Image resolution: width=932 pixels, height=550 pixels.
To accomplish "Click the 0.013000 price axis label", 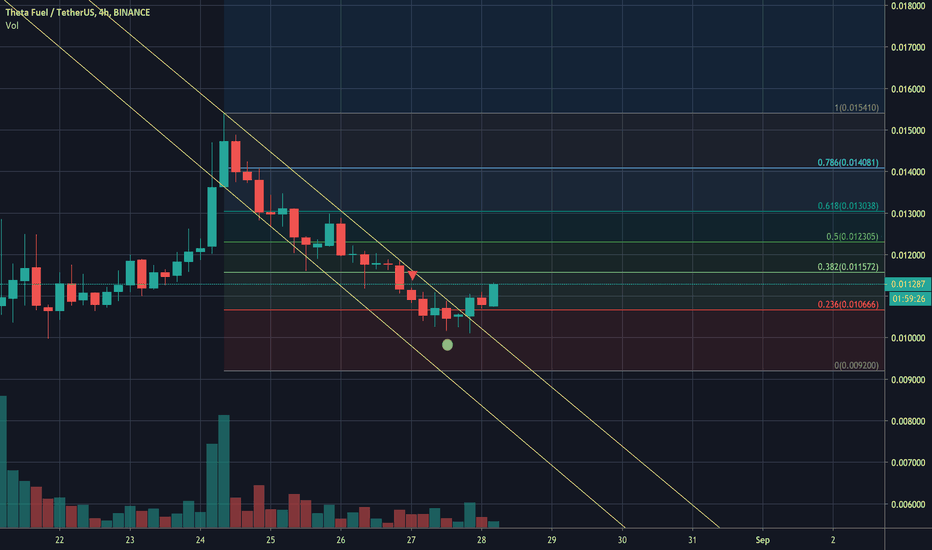I will (908, 213).
